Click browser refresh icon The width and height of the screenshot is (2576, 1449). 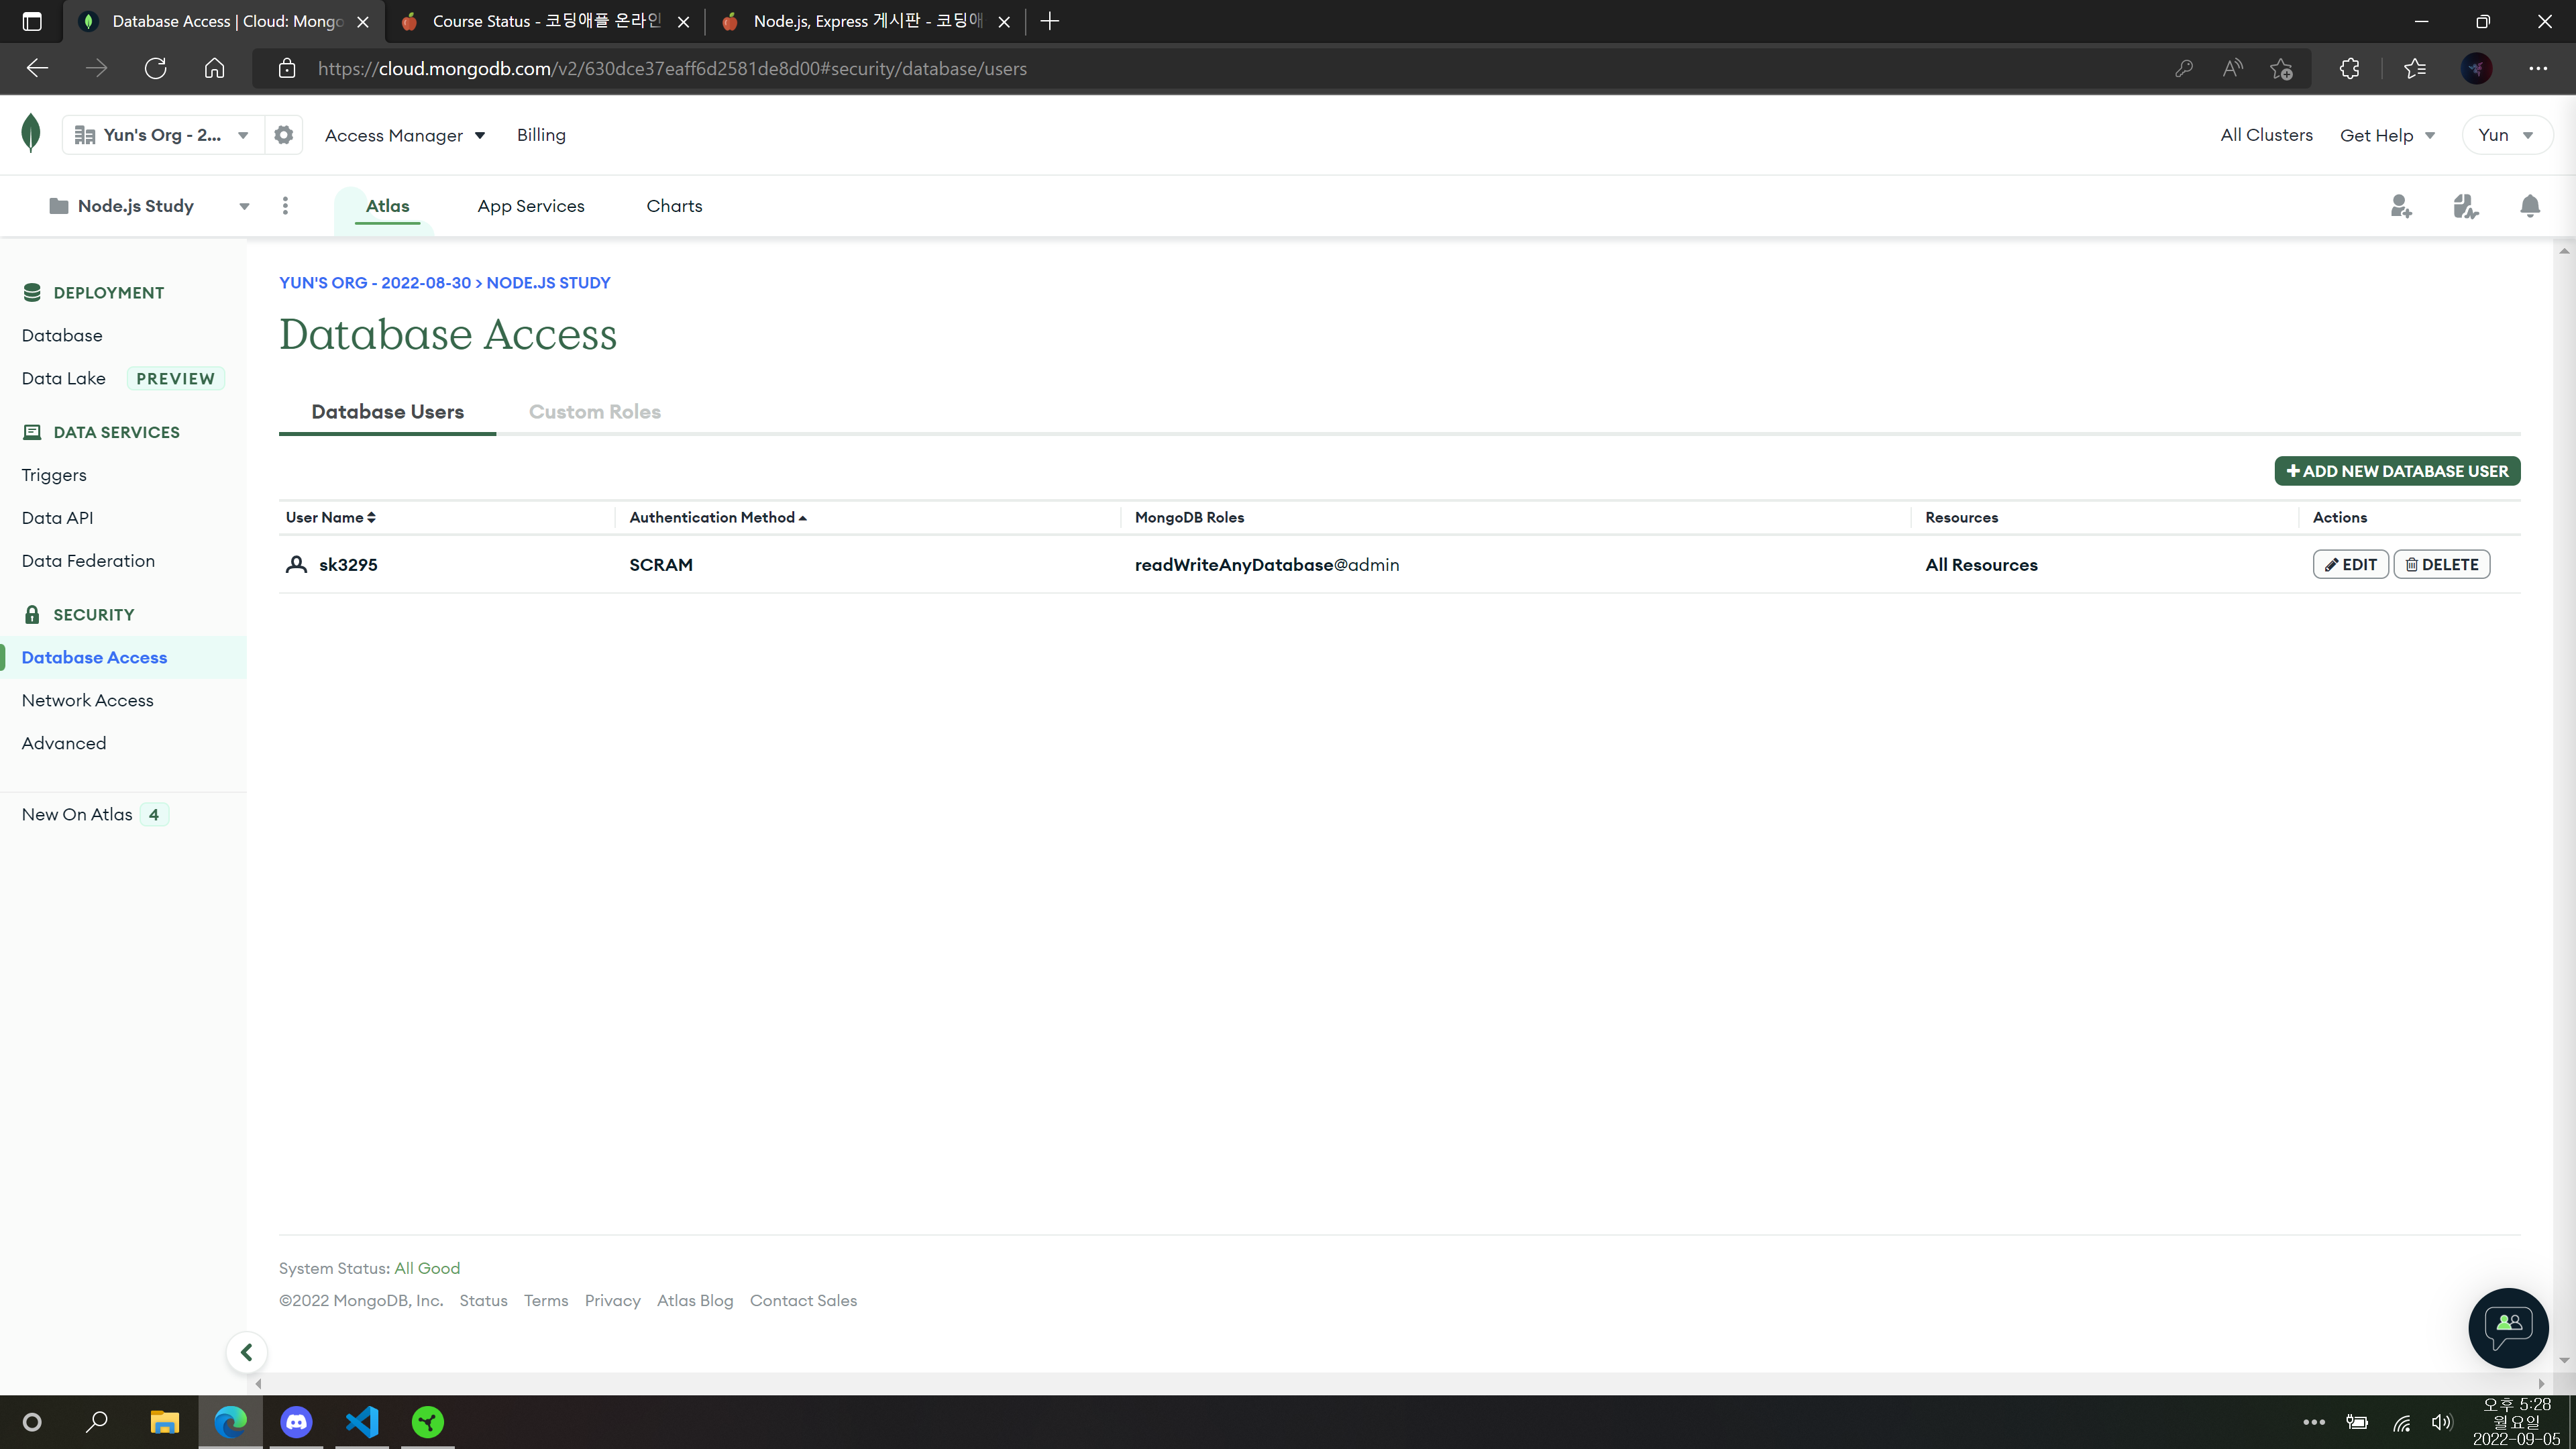click(155, 68)
